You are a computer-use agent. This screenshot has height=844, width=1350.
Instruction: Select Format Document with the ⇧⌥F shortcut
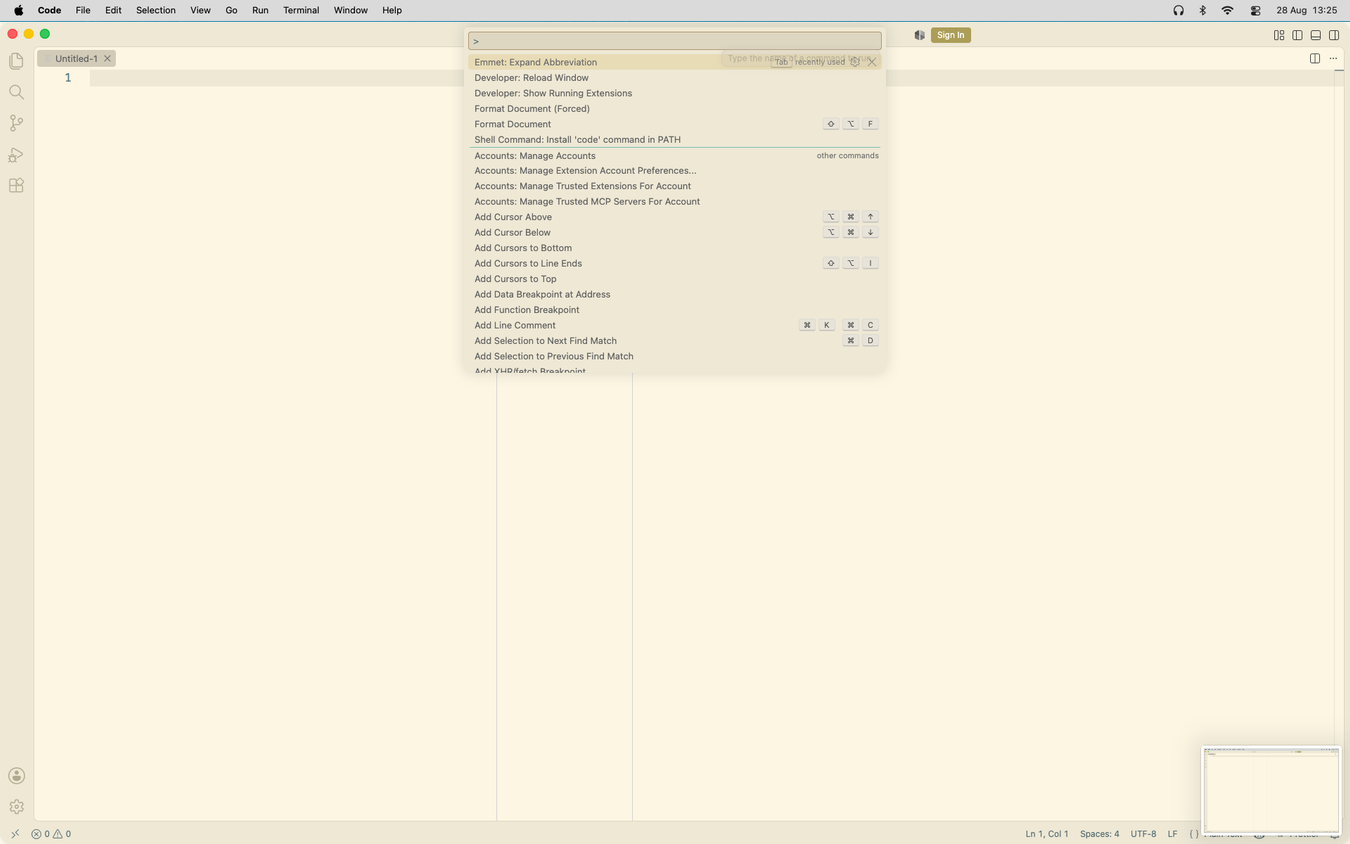point(675,124)
